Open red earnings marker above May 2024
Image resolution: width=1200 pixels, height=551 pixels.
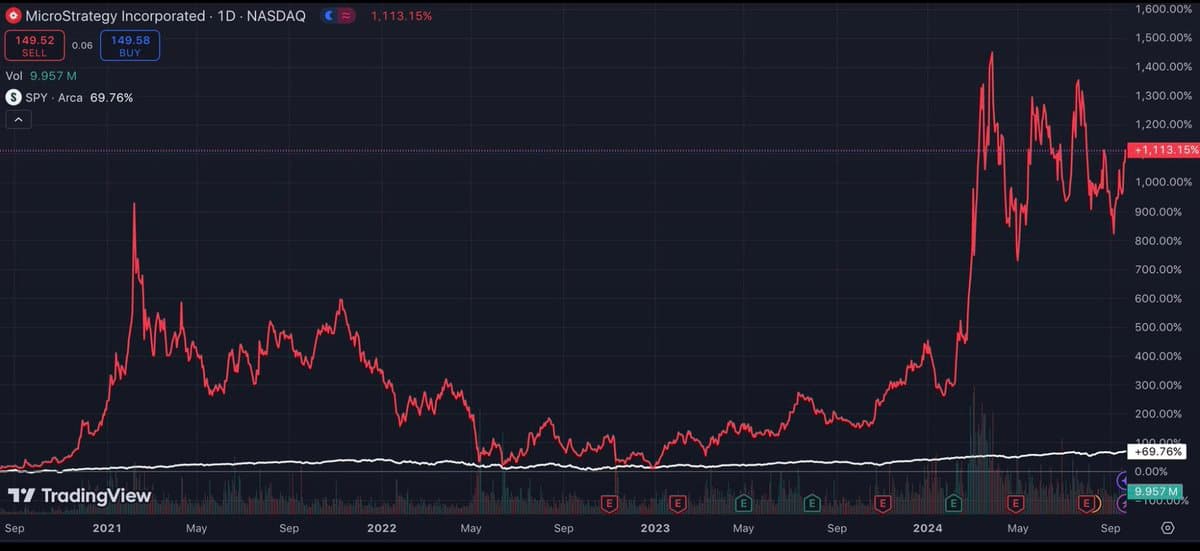[x=1016, y=502]
